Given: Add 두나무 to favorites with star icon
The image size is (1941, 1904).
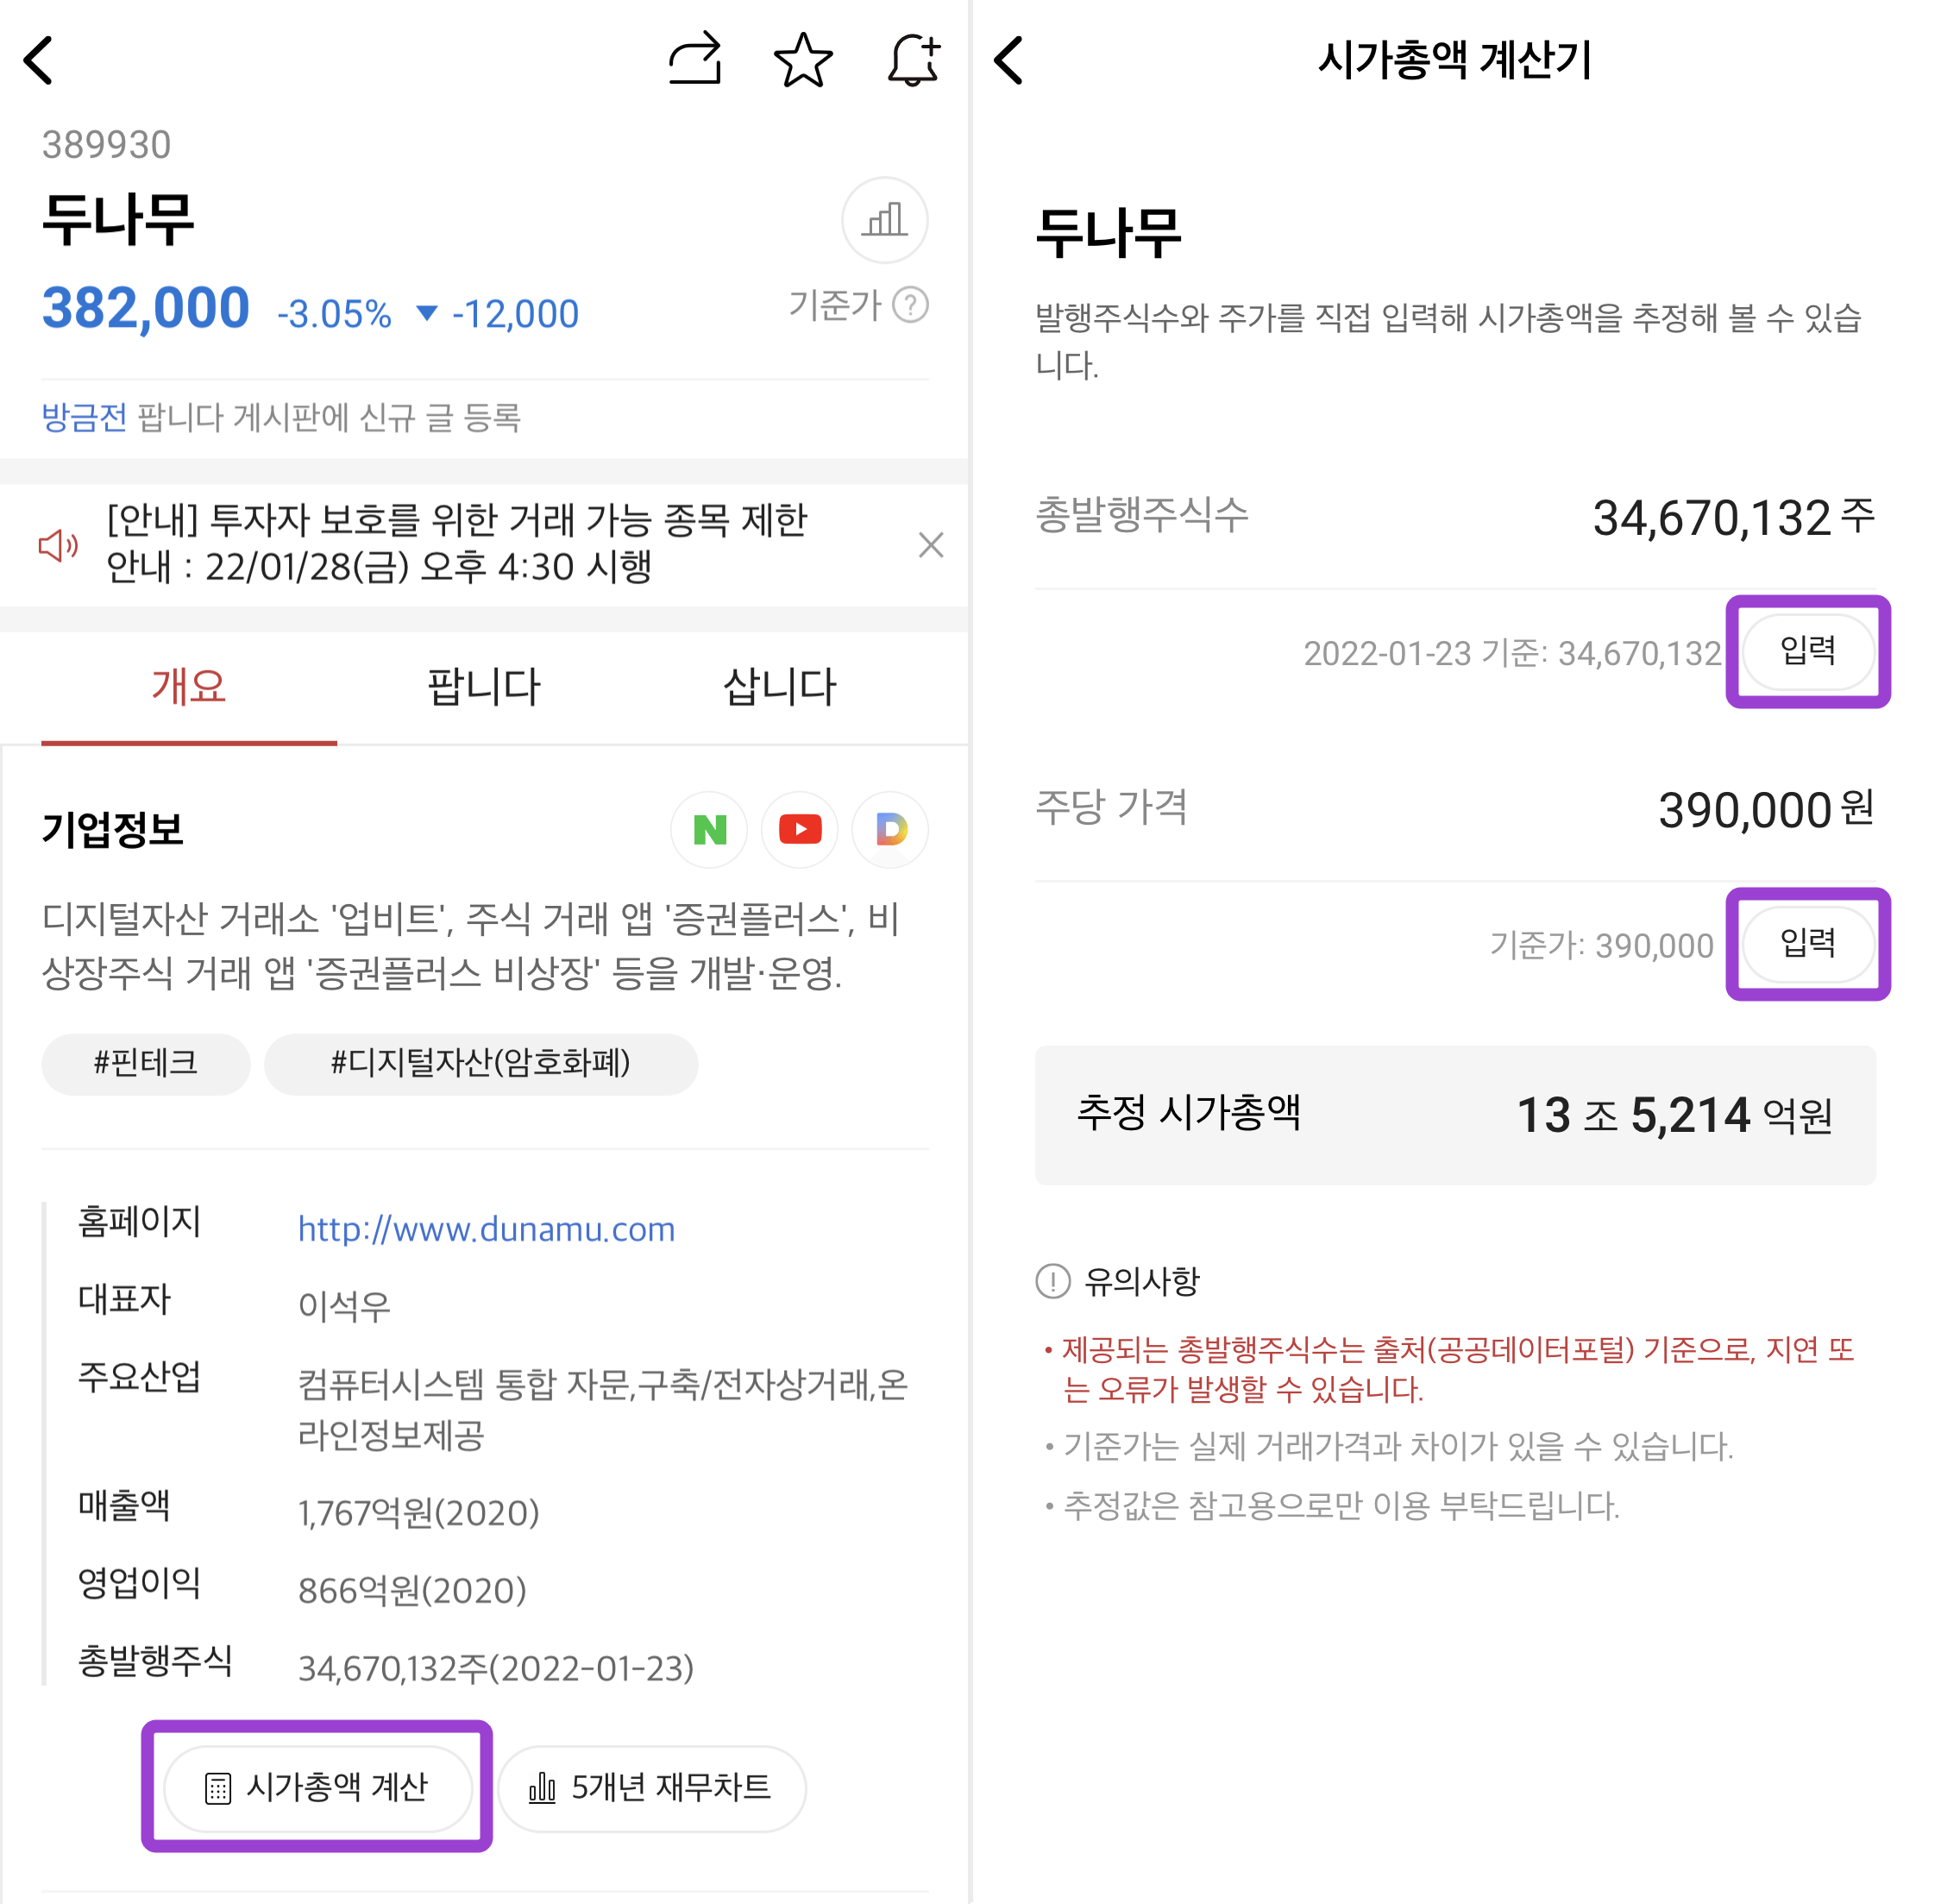Looking at the screenshot, I should tap(803, 60).
